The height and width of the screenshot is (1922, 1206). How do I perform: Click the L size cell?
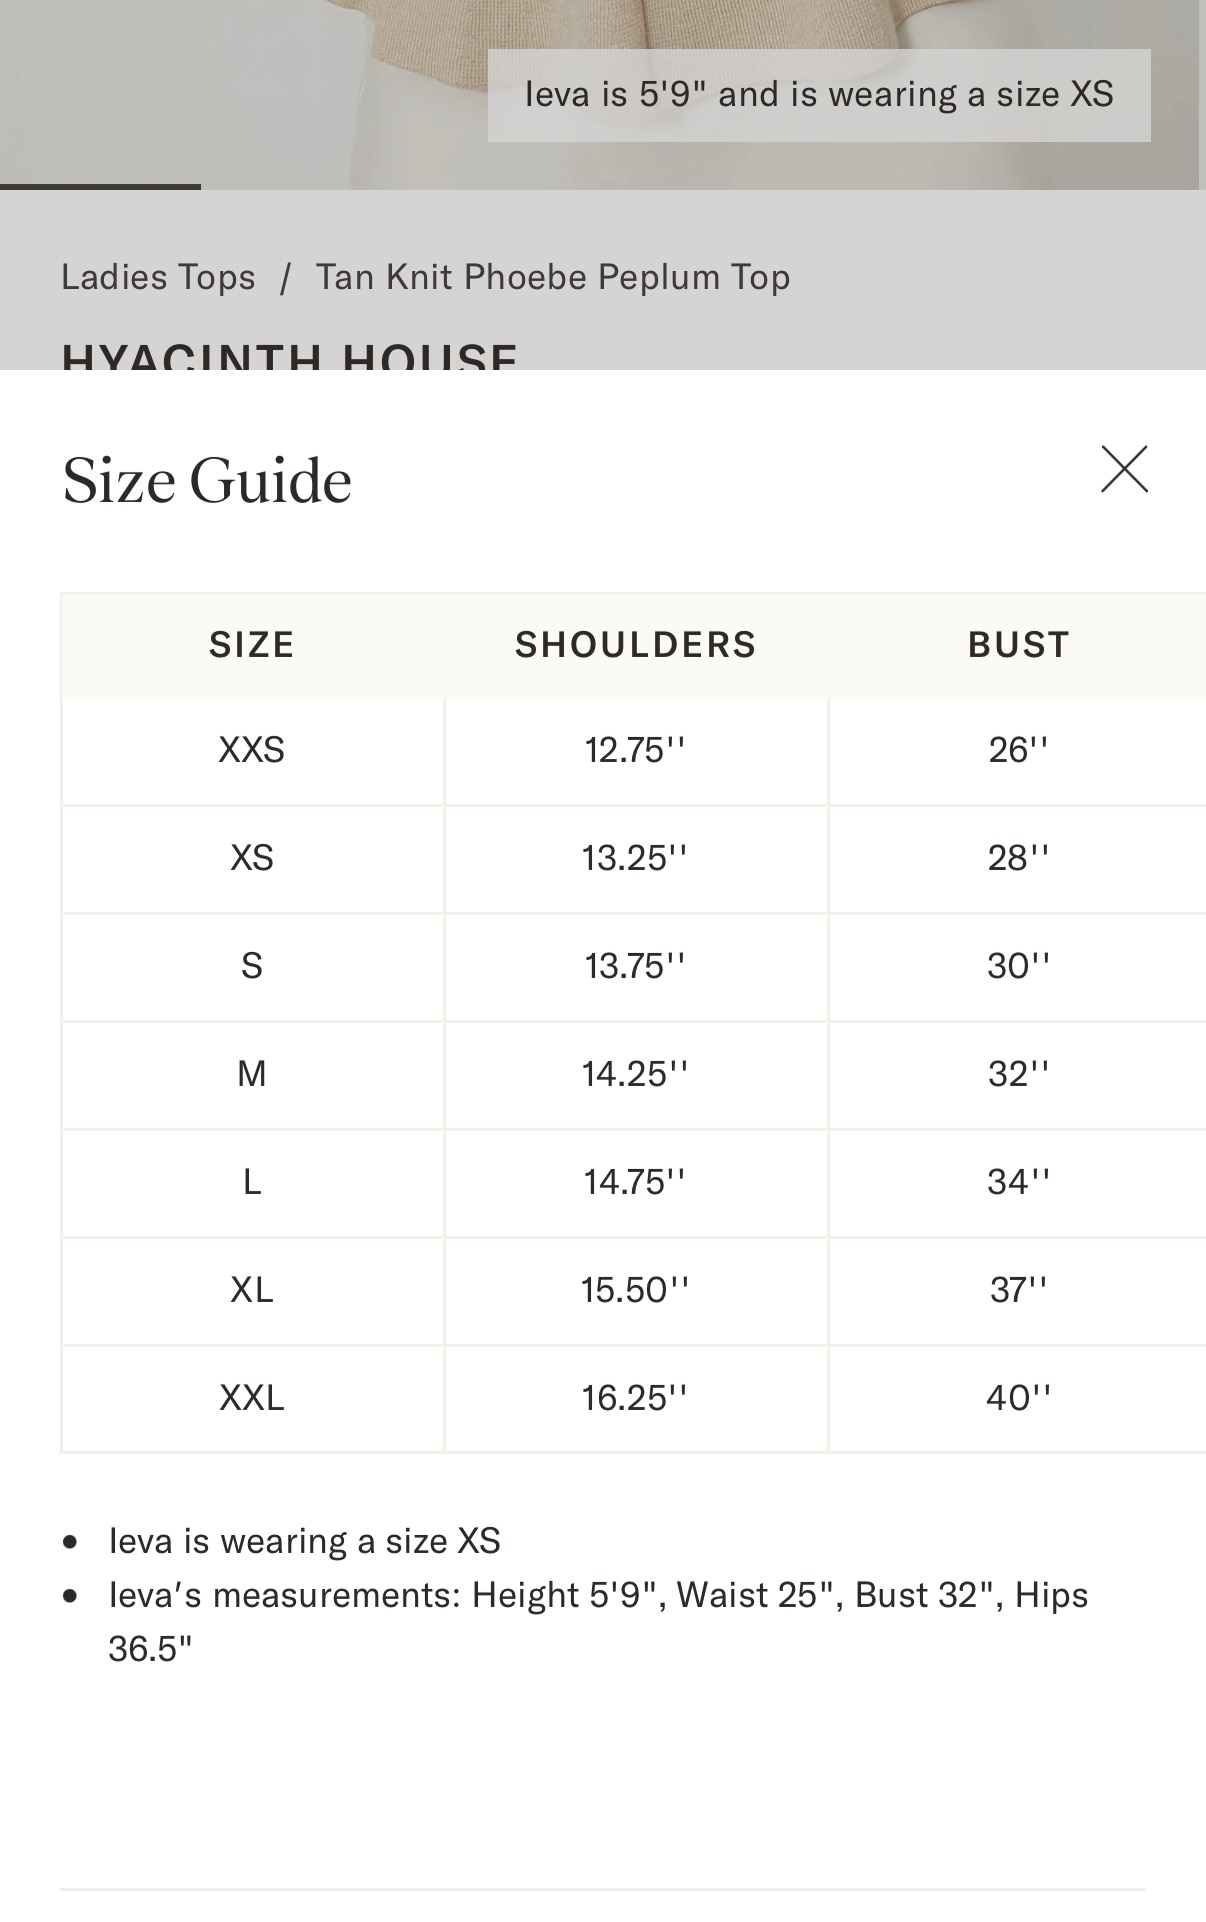coord(252,1183)
